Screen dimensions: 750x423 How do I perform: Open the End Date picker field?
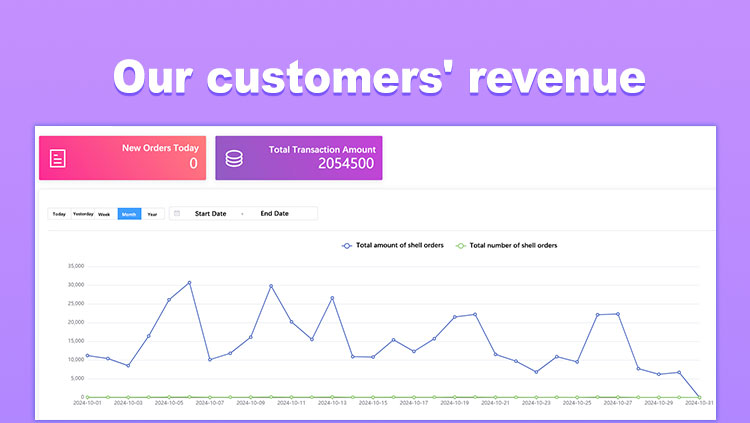pos(274,214)
